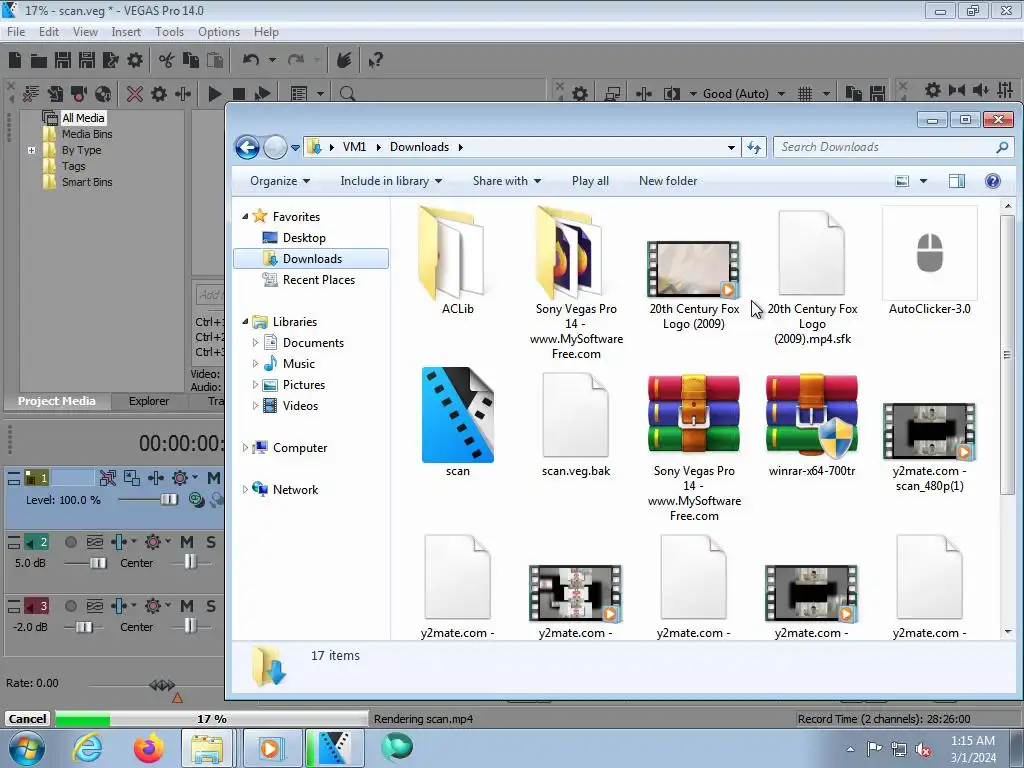
Task: Click the red X remove media icon
Action: [135, 94]
